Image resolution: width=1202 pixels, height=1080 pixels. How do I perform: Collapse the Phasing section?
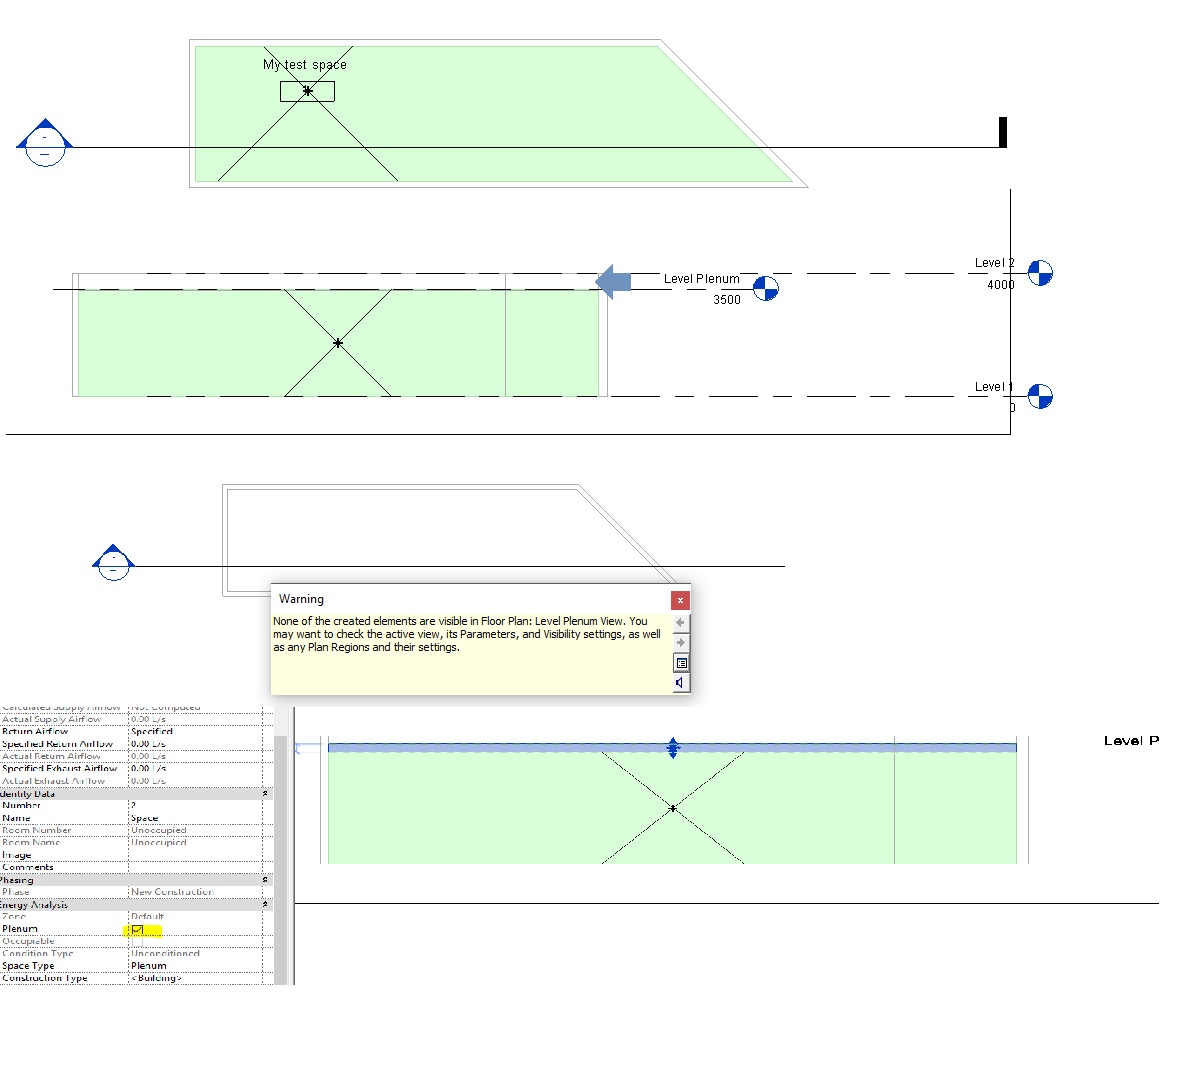(264, 879)
